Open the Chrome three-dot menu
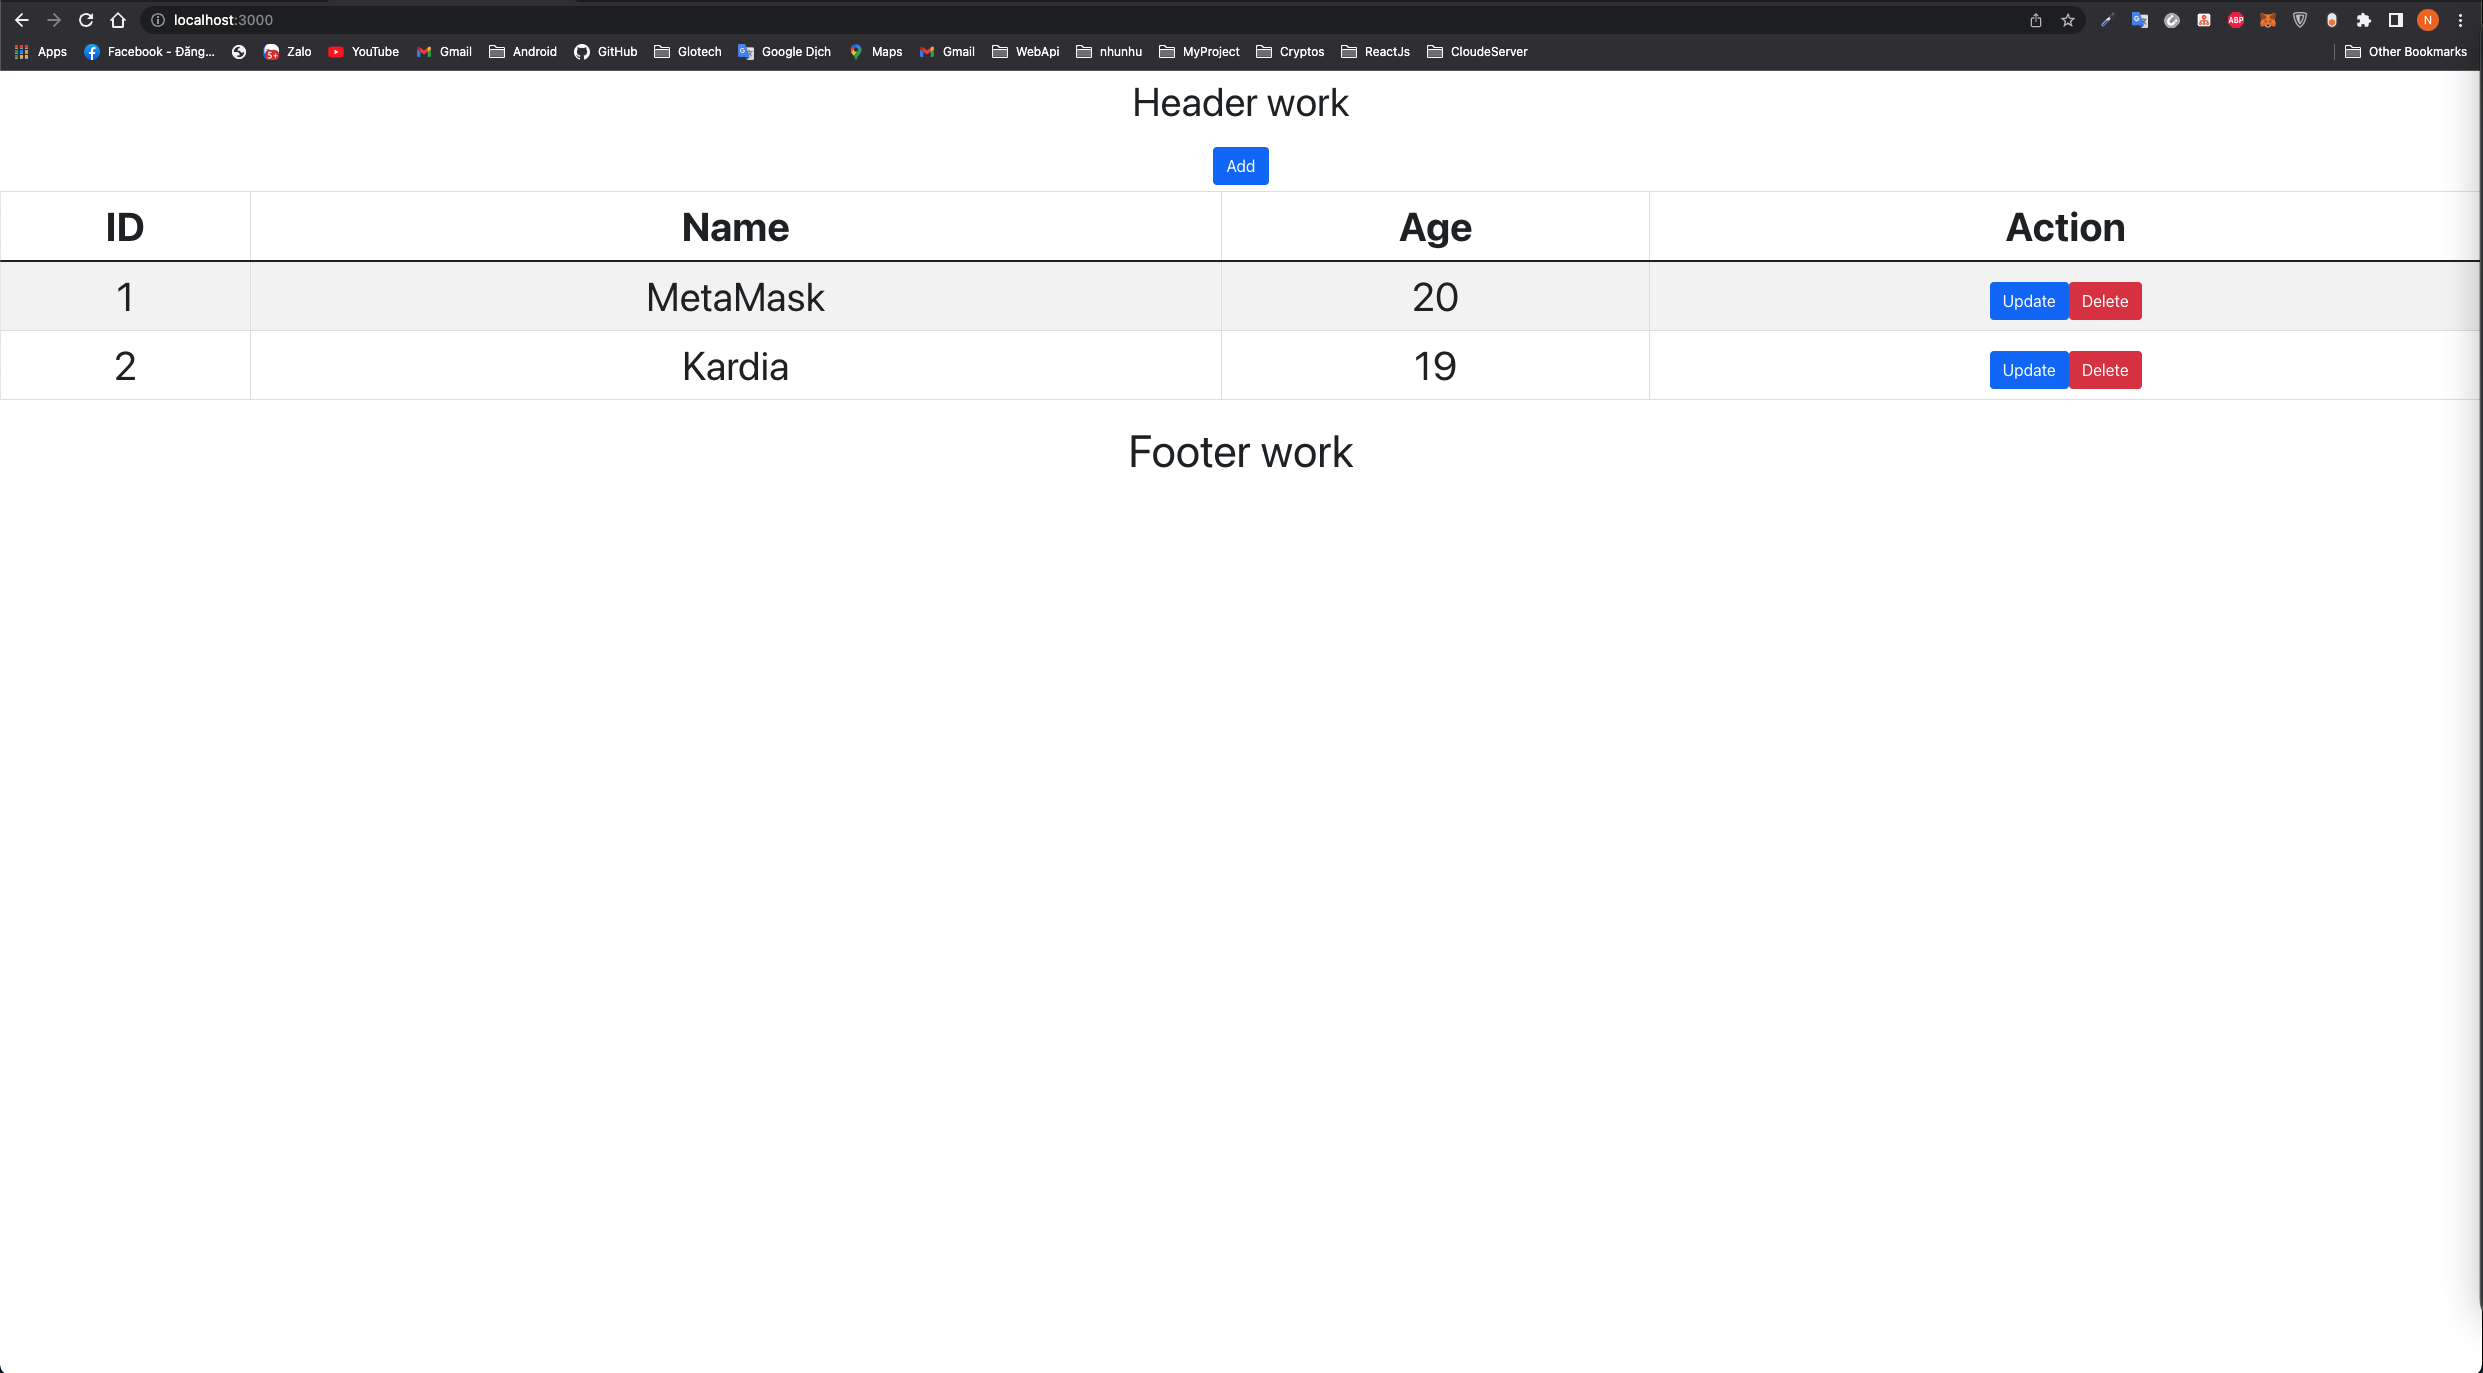 coord(2461,20)
